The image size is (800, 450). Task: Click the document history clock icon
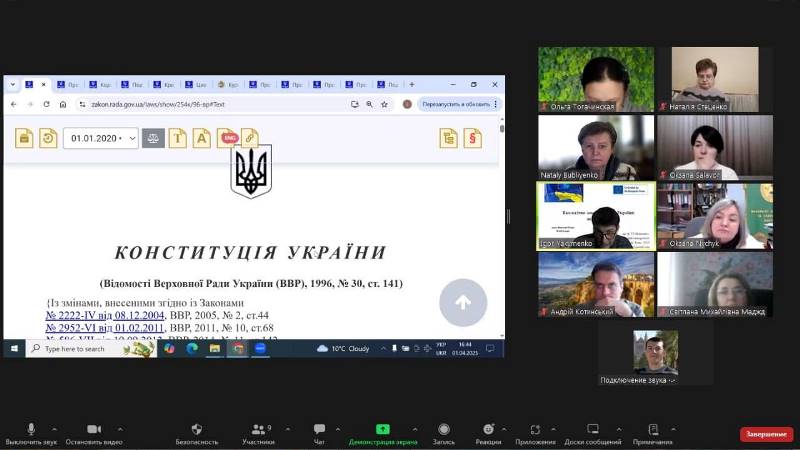(48, 138)
